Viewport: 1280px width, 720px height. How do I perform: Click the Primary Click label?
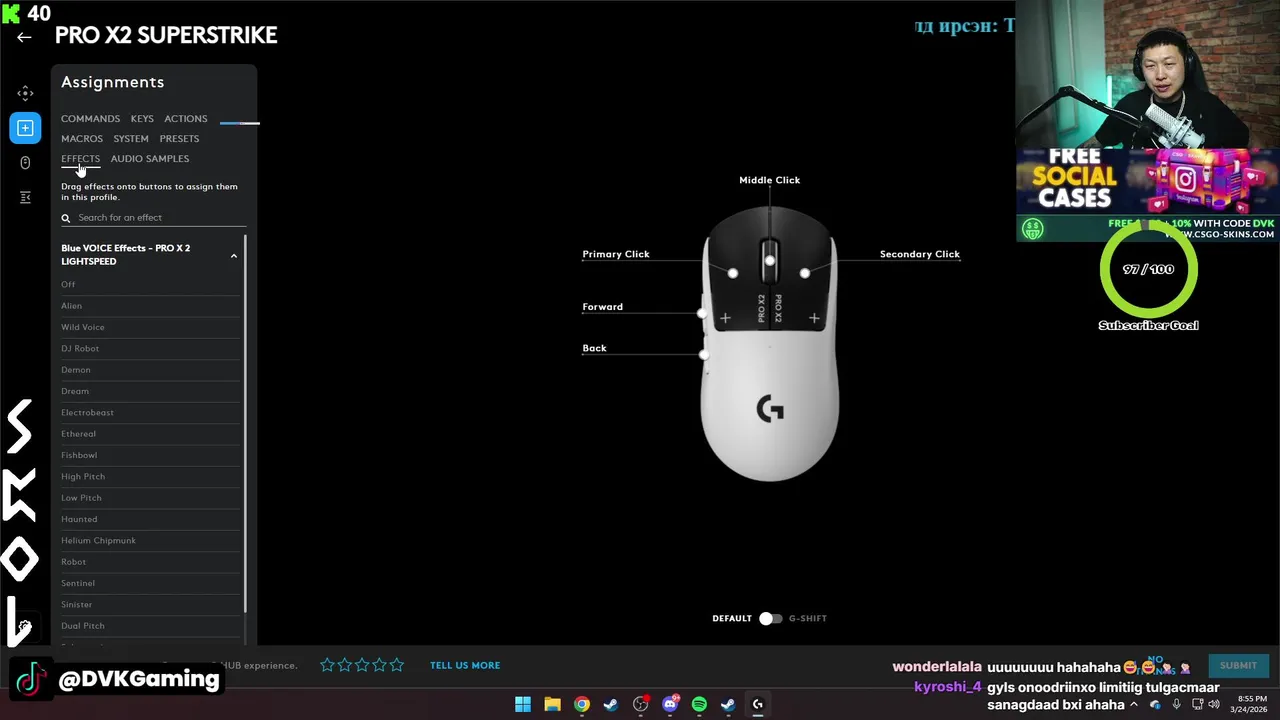616,254
